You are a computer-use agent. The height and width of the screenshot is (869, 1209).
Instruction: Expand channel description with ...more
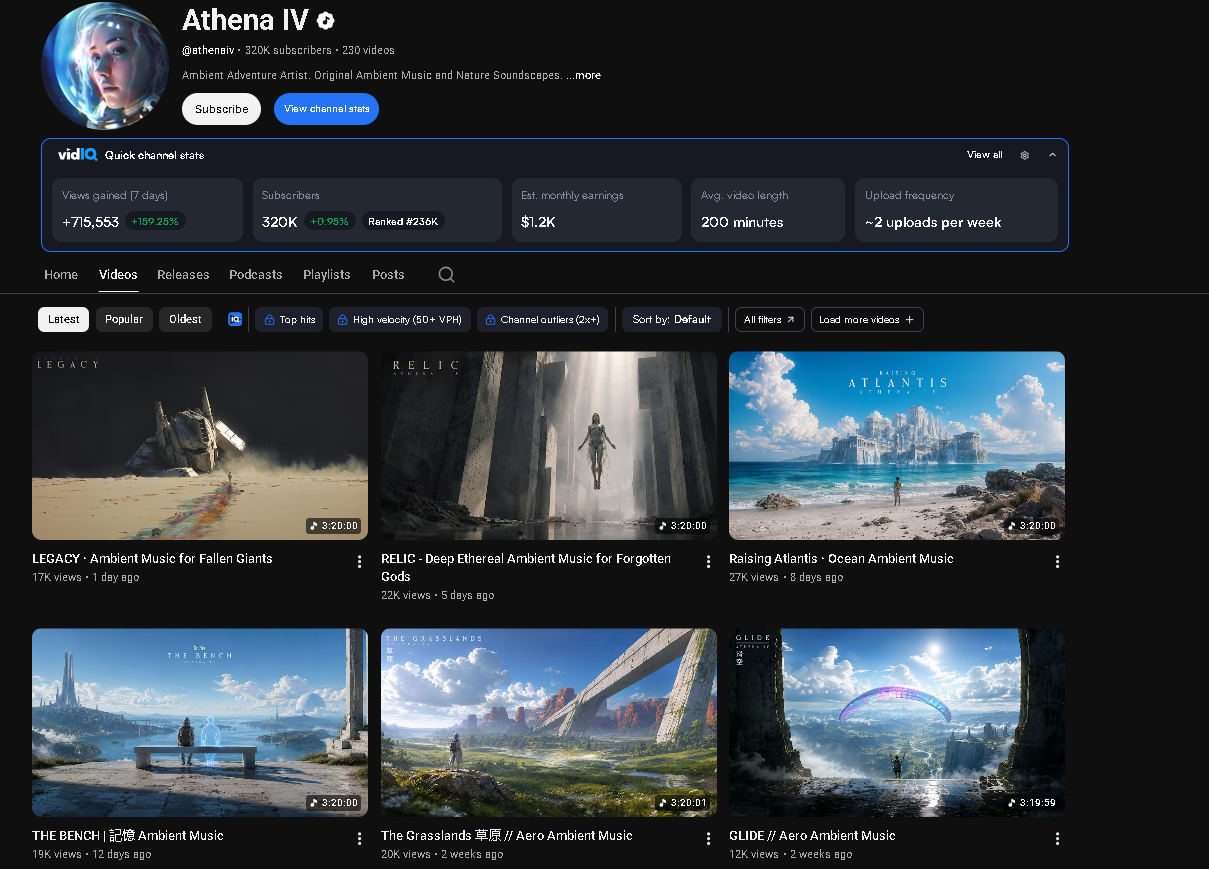(583, 75)
